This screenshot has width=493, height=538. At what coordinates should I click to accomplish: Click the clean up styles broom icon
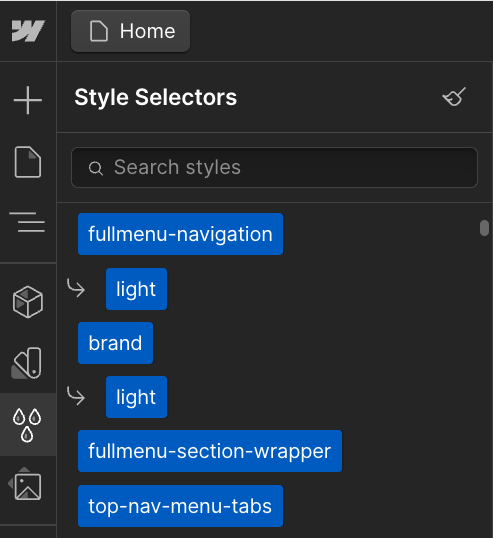[454, 97]
